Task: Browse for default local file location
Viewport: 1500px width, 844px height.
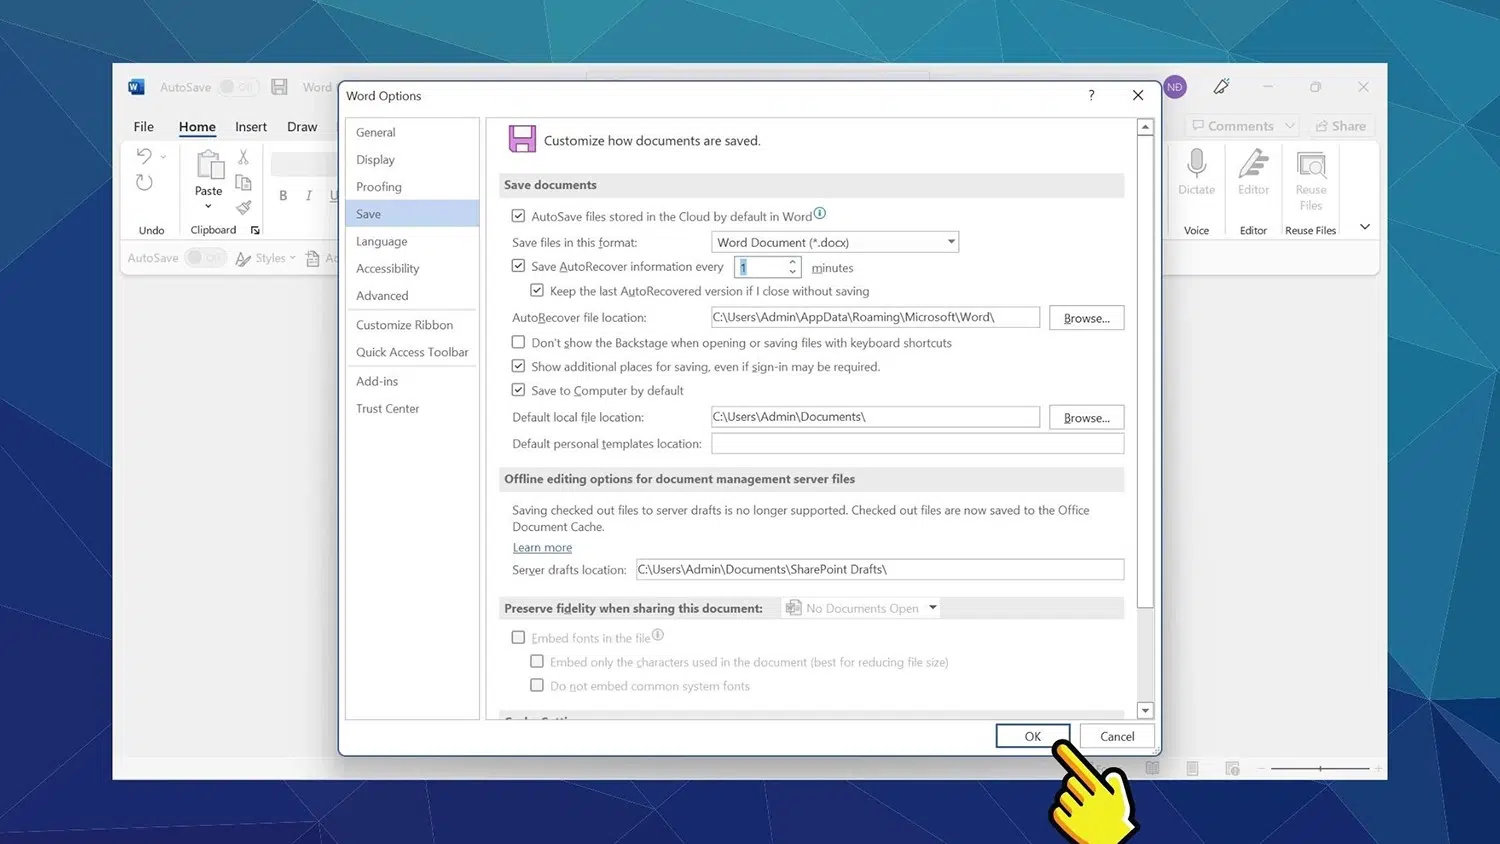Action: tap(1087, 417)
